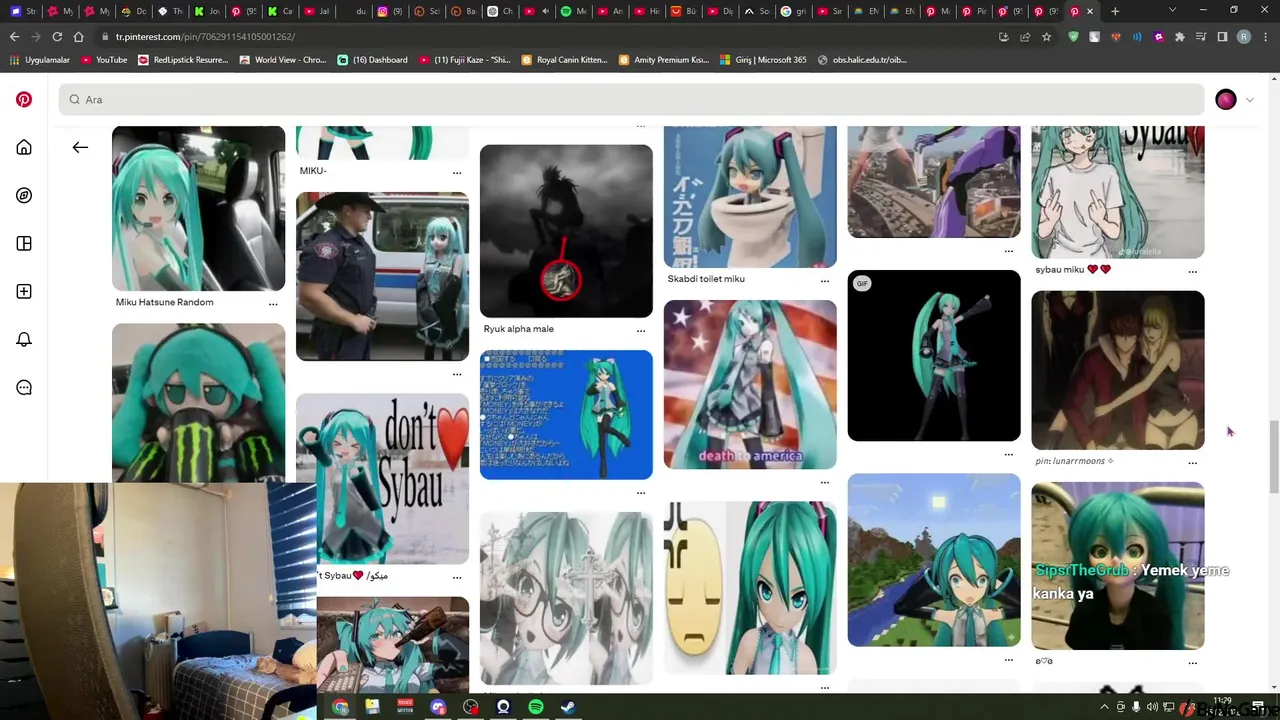
Task: Click the Ara search field
Action: coord(631,99)
